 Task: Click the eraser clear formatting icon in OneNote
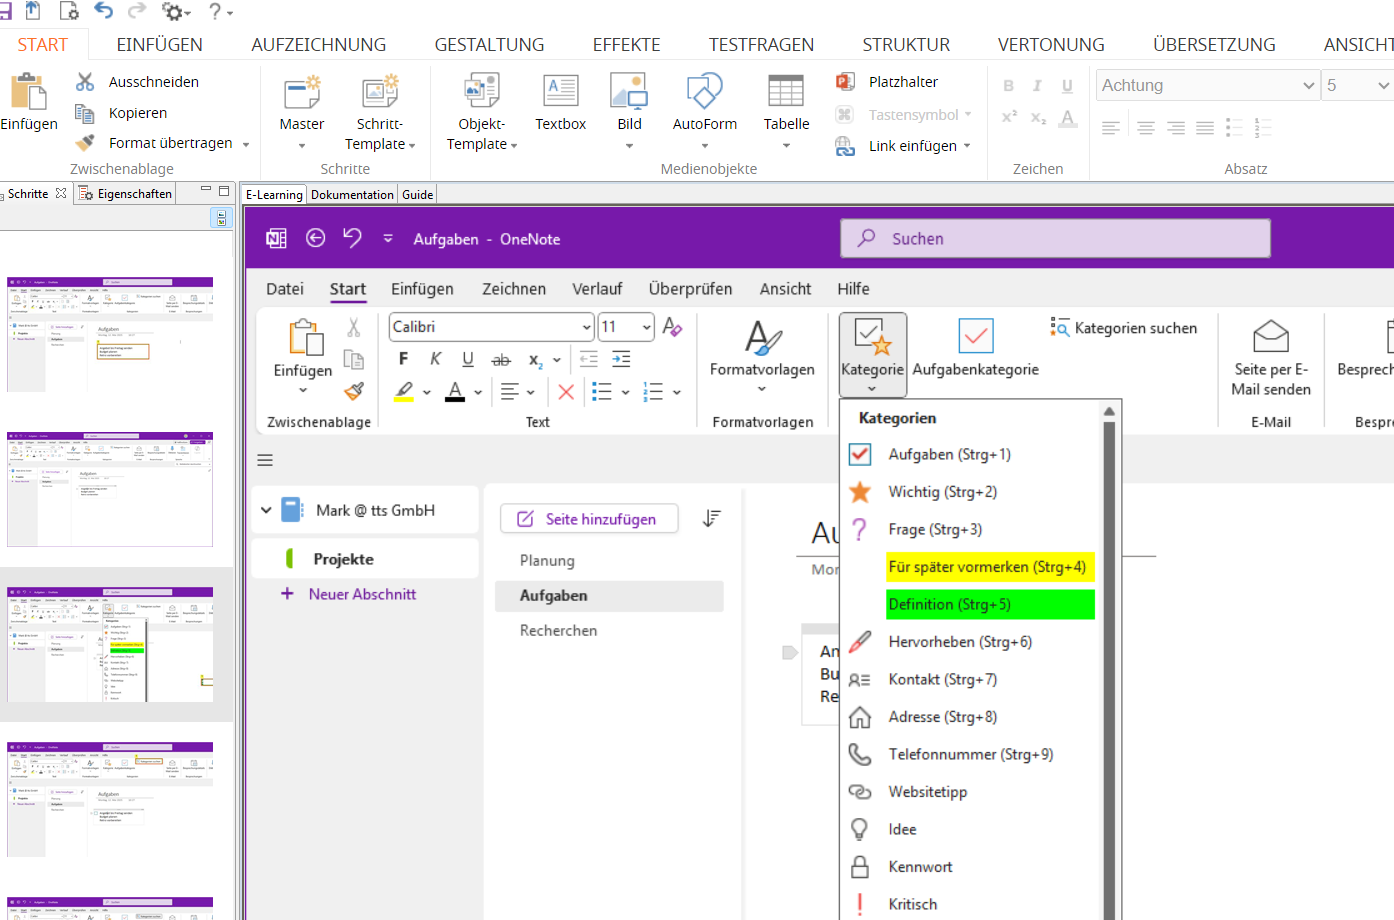[672, 327]
